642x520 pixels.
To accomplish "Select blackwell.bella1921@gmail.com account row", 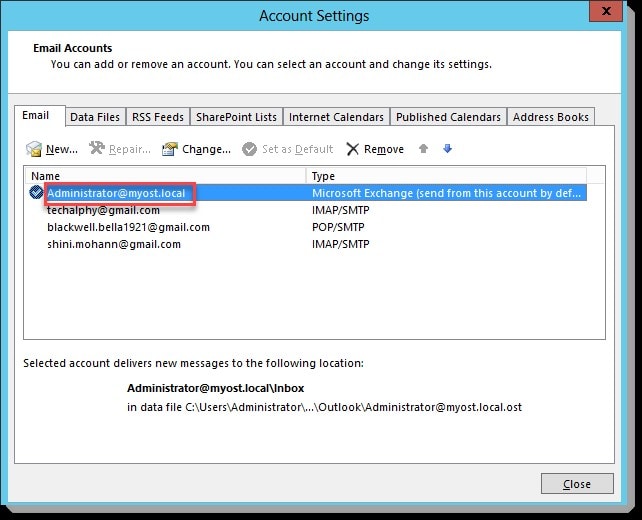I will pos(308,227).
